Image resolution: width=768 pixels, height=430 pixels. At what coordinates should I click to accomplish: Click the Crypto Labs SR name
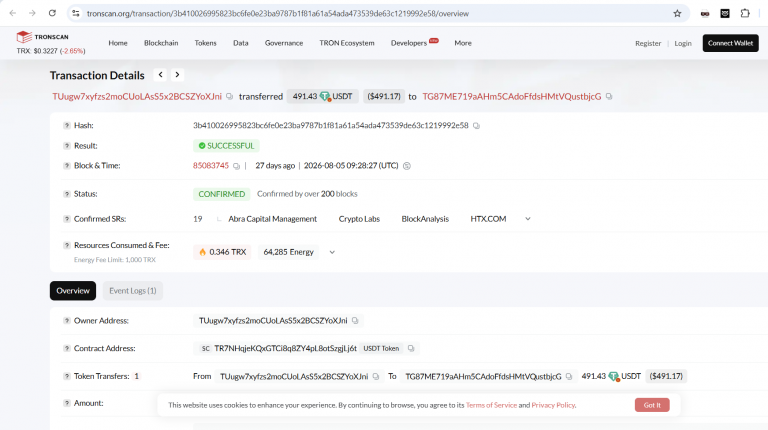359,219
